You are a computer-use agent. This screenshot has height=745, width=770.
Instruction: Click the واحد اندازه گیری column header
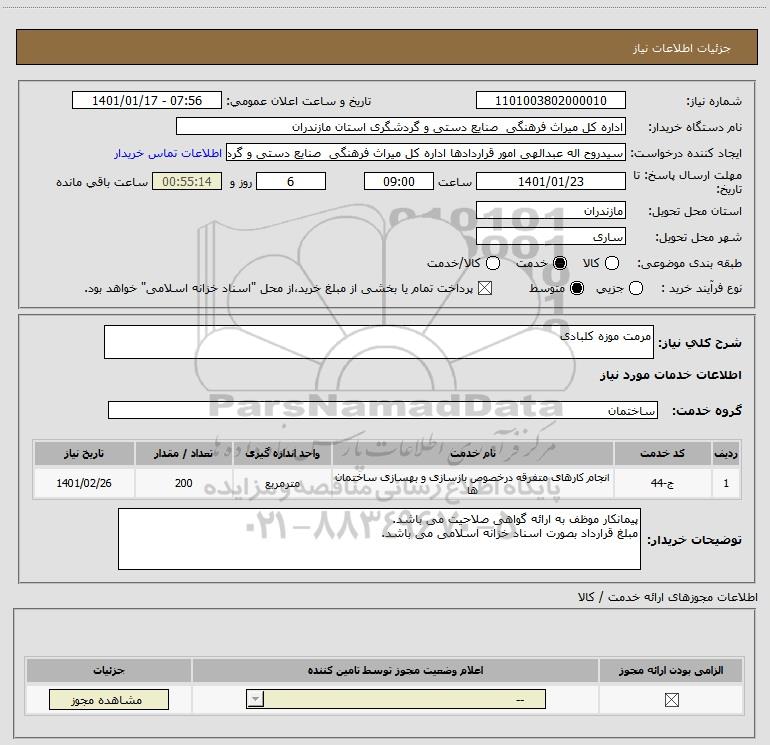tap(282, 453)
